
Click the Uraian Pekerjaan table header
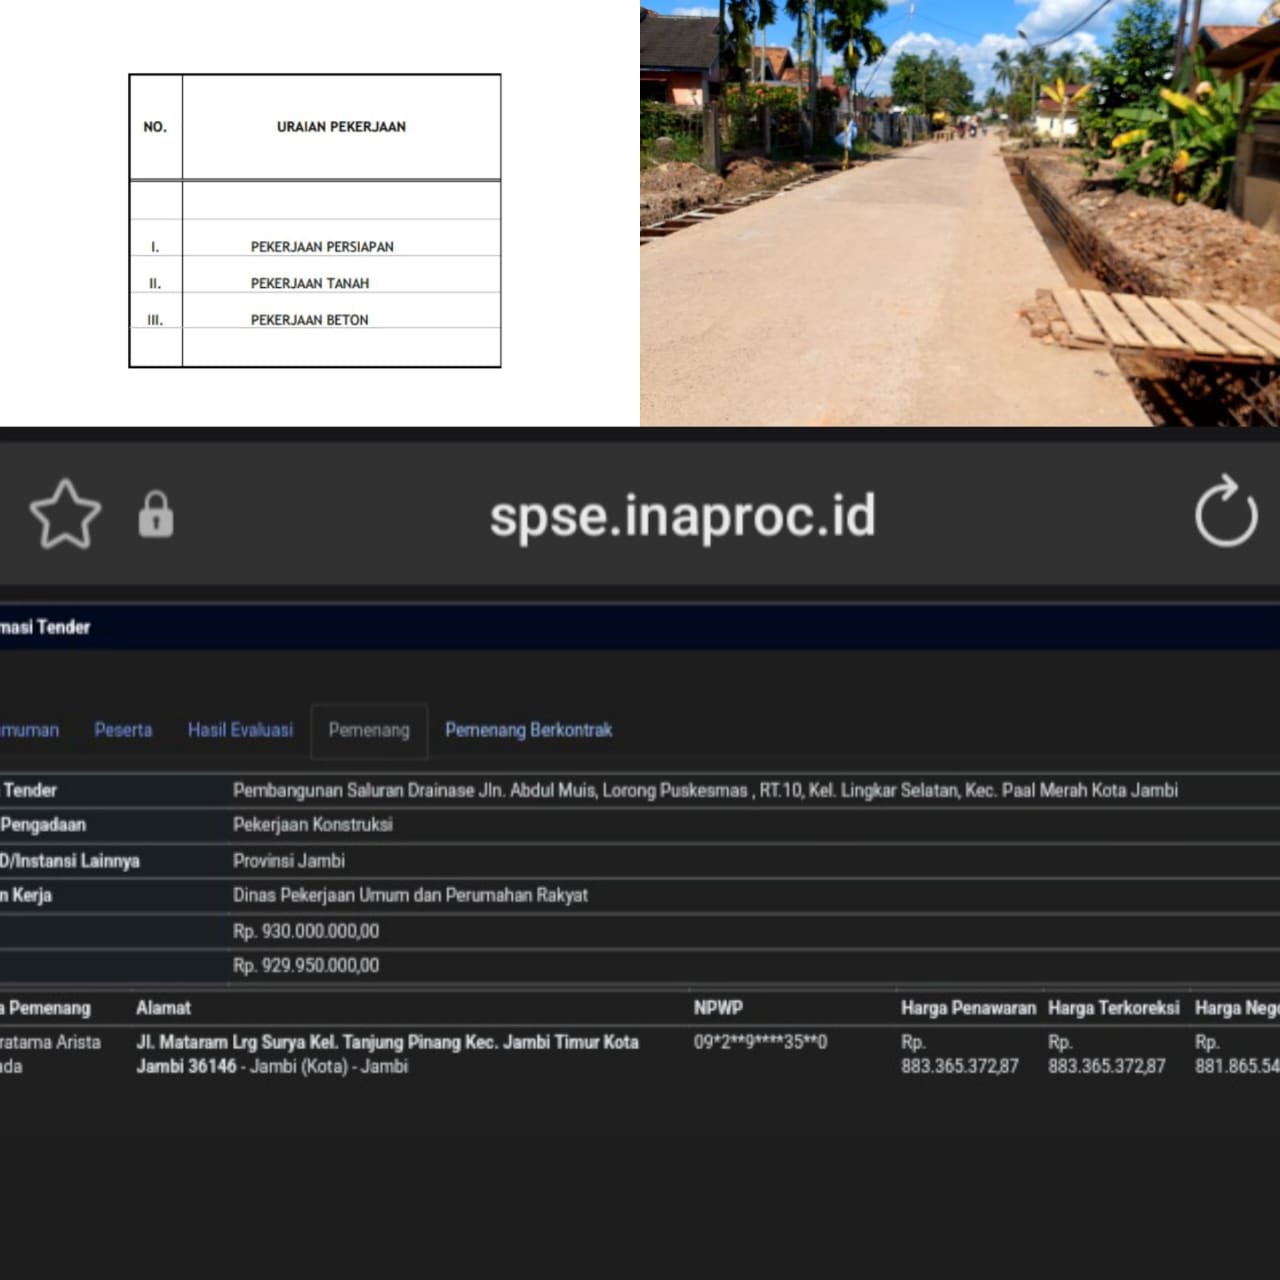341,127
